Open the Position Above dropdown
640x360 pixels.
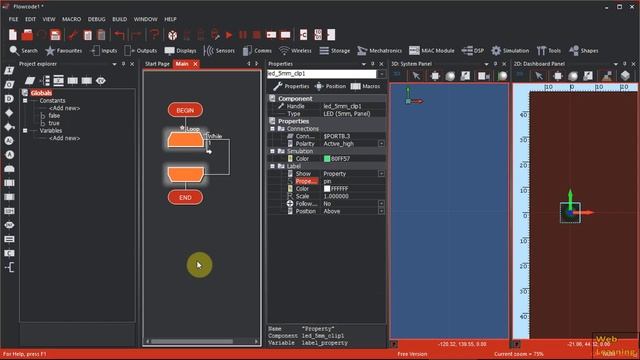tap(381, 211)
